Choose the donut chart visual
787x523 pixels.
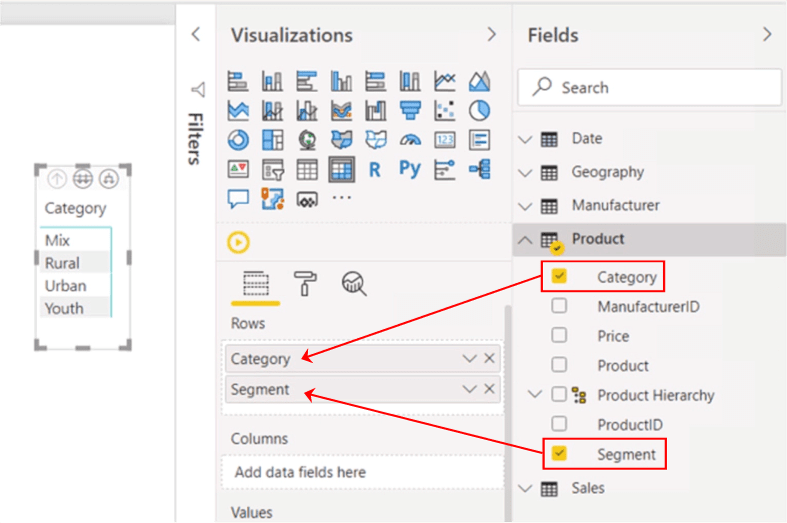tap(238, 140)
